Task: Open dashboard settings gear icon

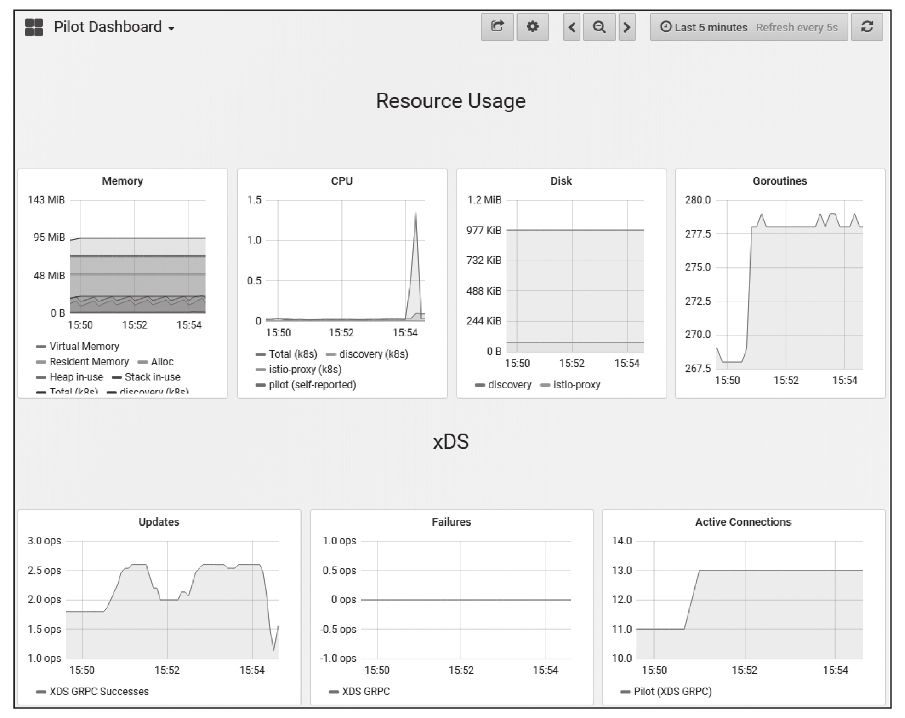Action: 532,27
